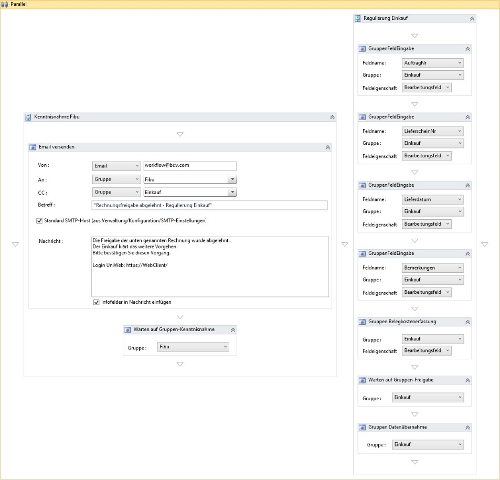500x480 pixels.
Task: Collapse the GruppenFeldEingabe block for LieferscheinNr
Action: (x=467, y=117)
